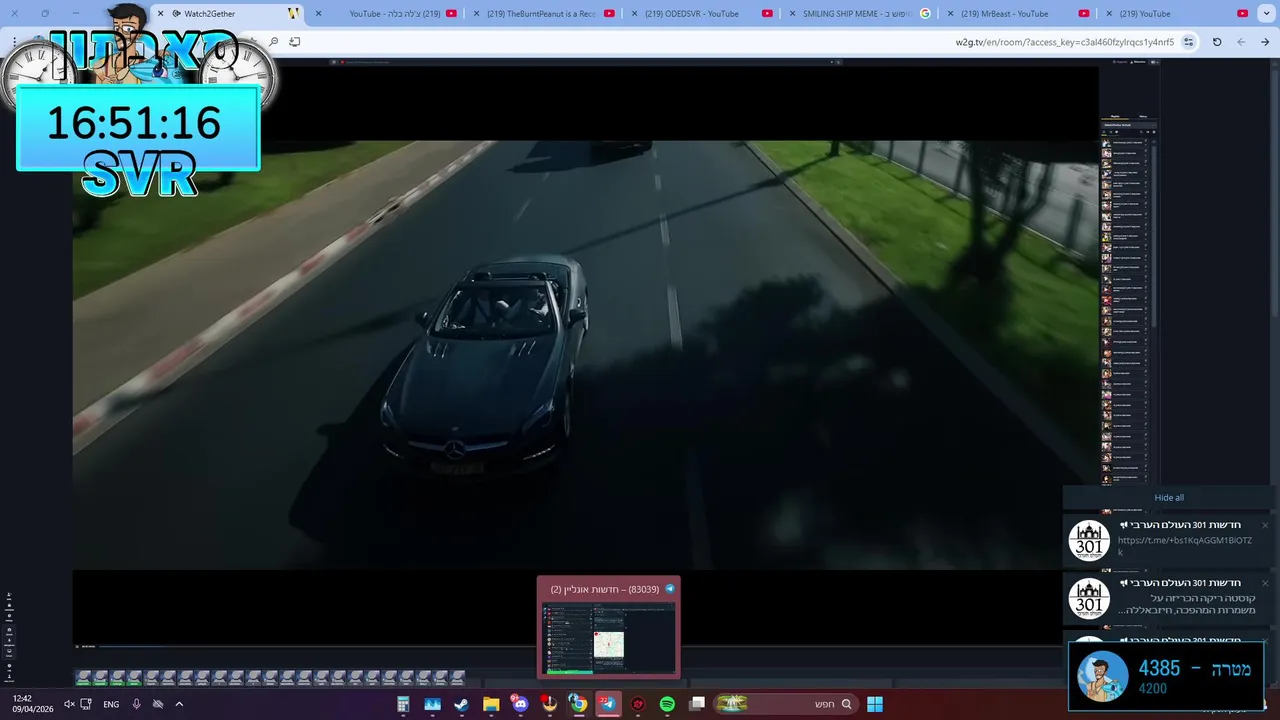
Task: Close the Watch2Gether tab
Action: (161, 14)
